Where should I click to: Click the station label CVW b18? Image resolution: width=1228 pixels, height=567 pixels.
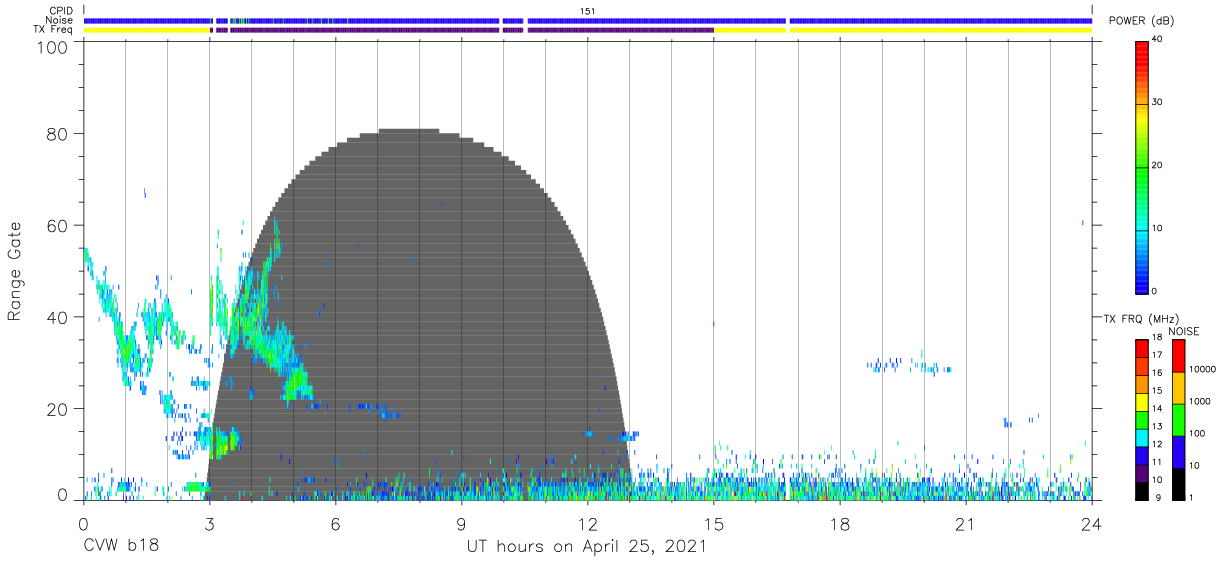[x=120, y=546]
